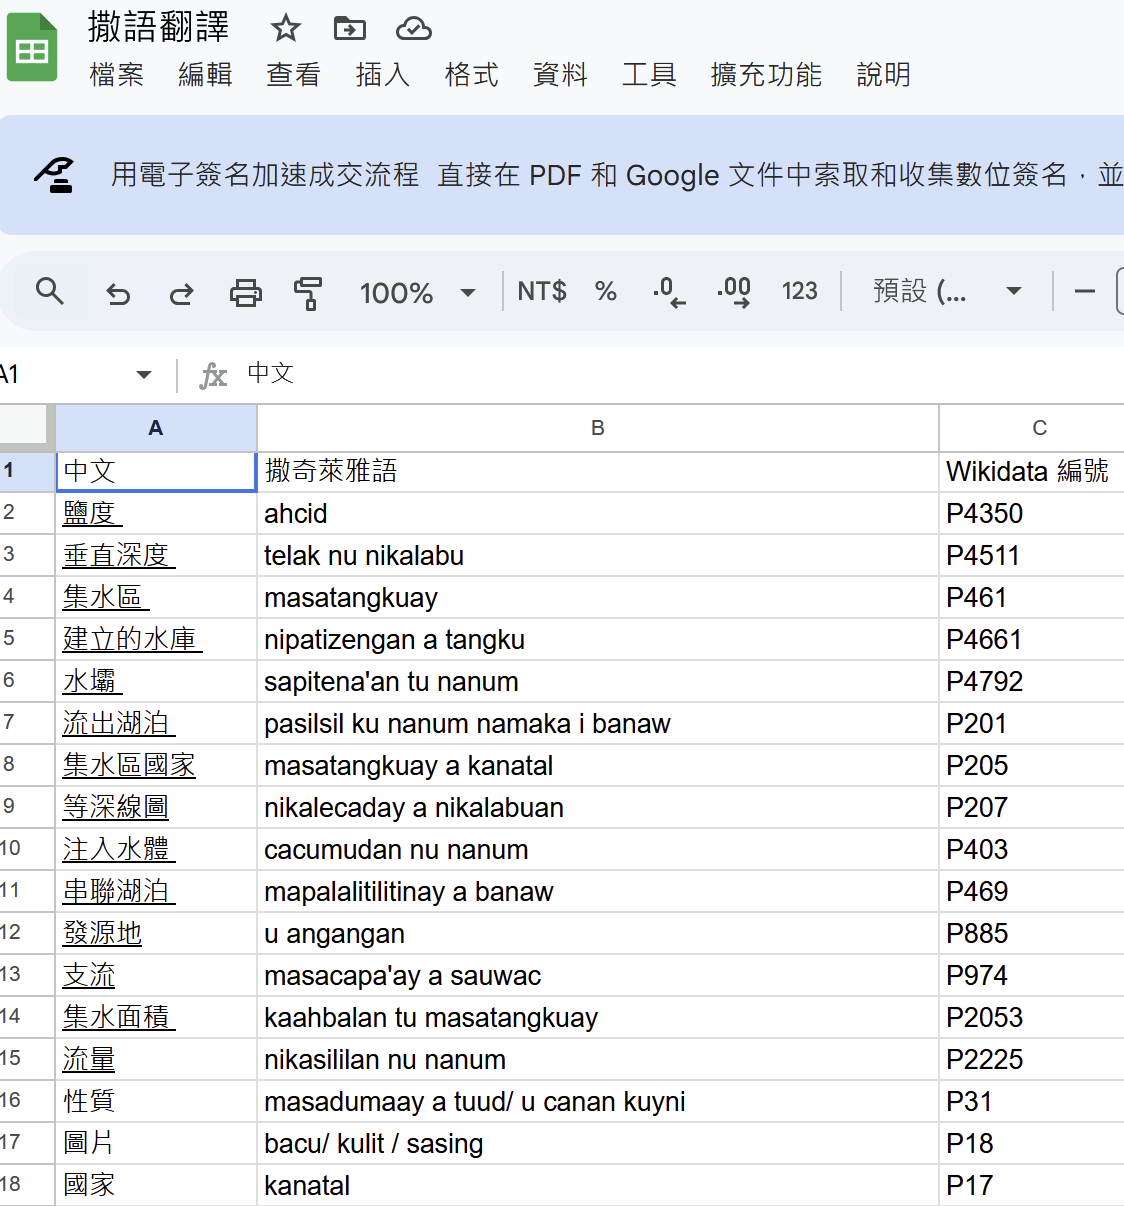1124x1206 pixels.
Task: Format as percent
Action: click(605, 291)
